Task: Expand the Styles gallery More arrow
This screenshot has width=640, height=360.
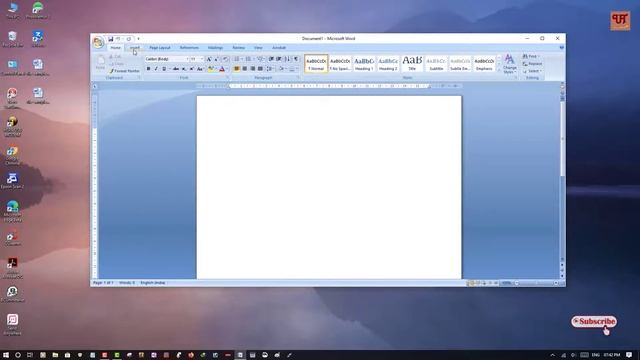Action: coord(498,70)
